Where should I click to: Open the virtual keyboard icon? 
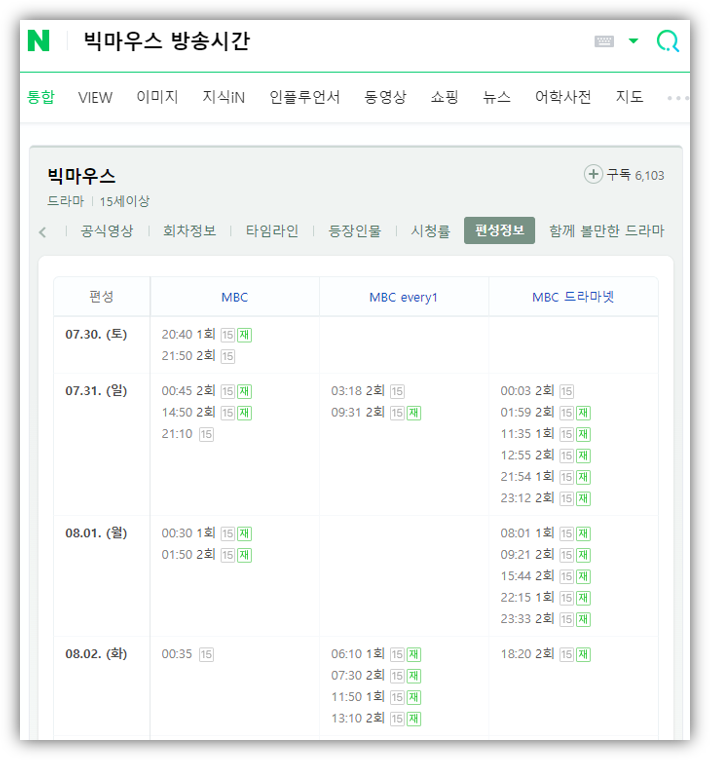pos(604,41)
